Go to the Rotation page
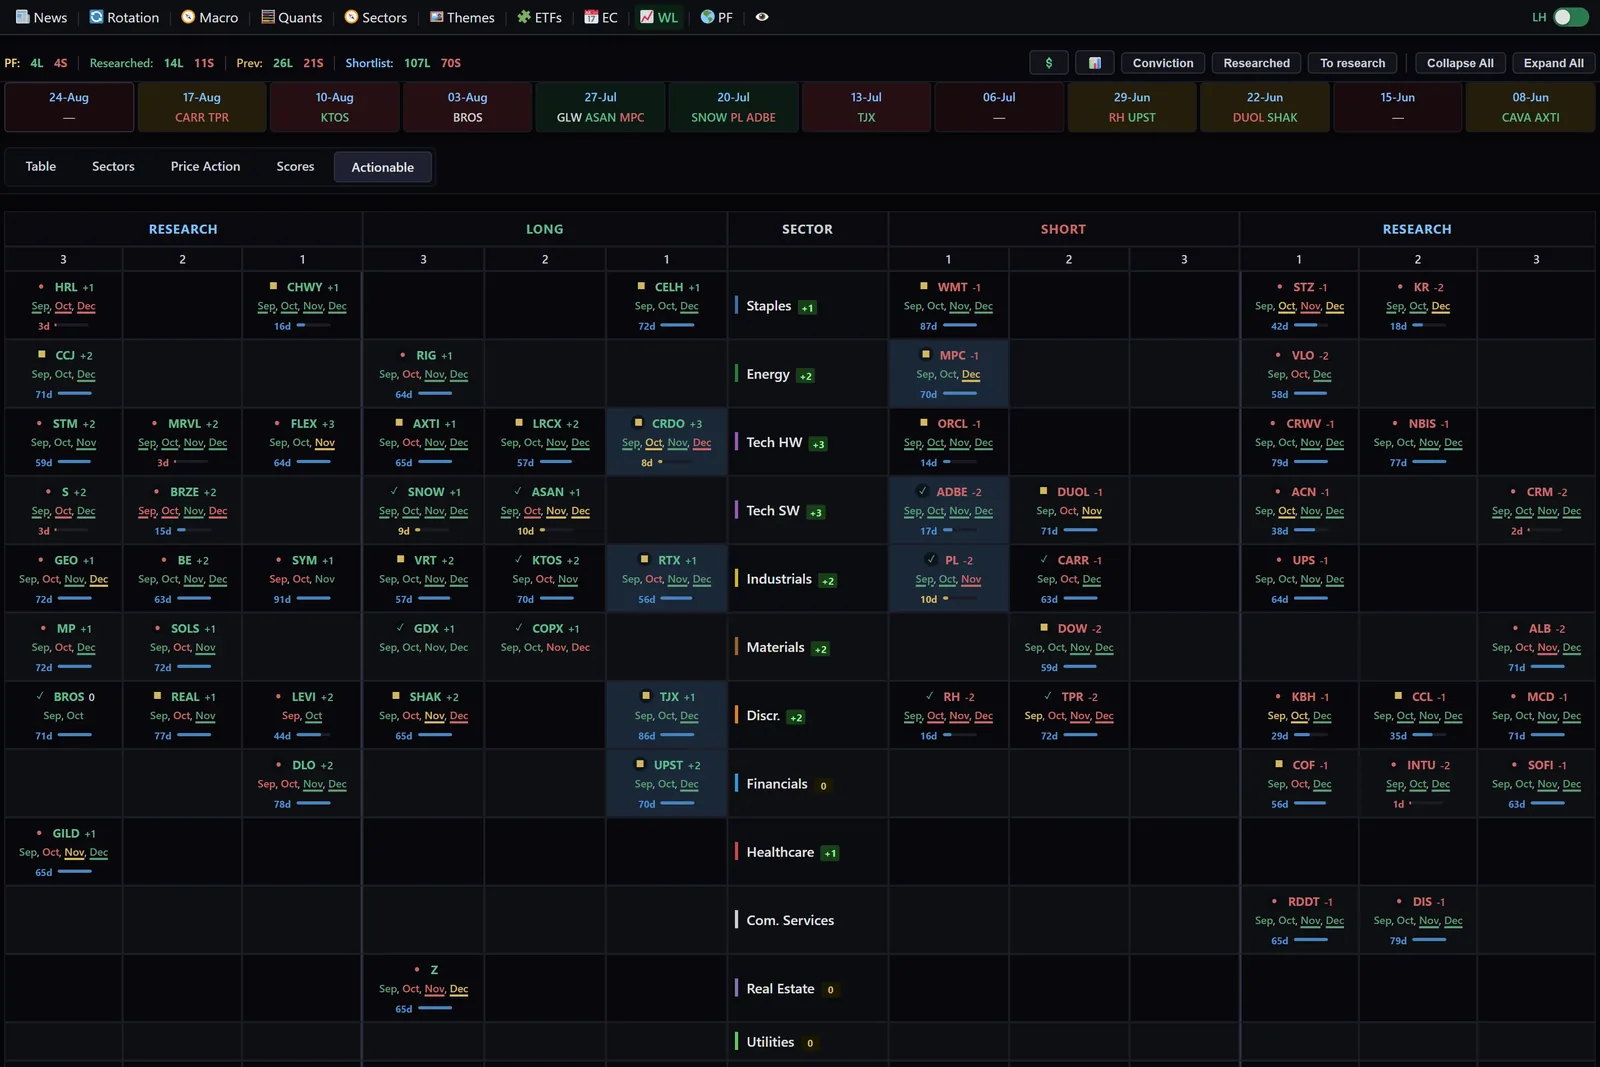 tap(124, 17)
